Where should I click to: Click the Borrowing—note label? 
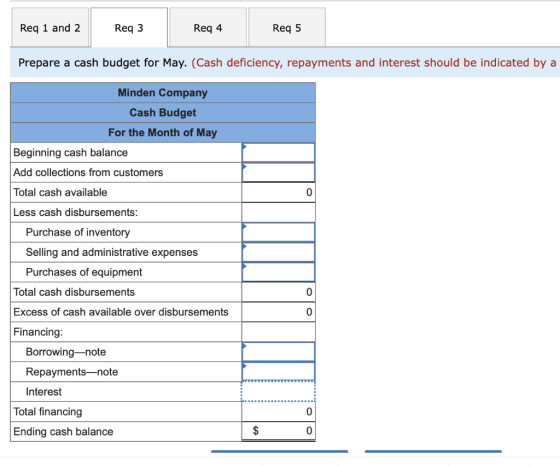click(66, 352)
